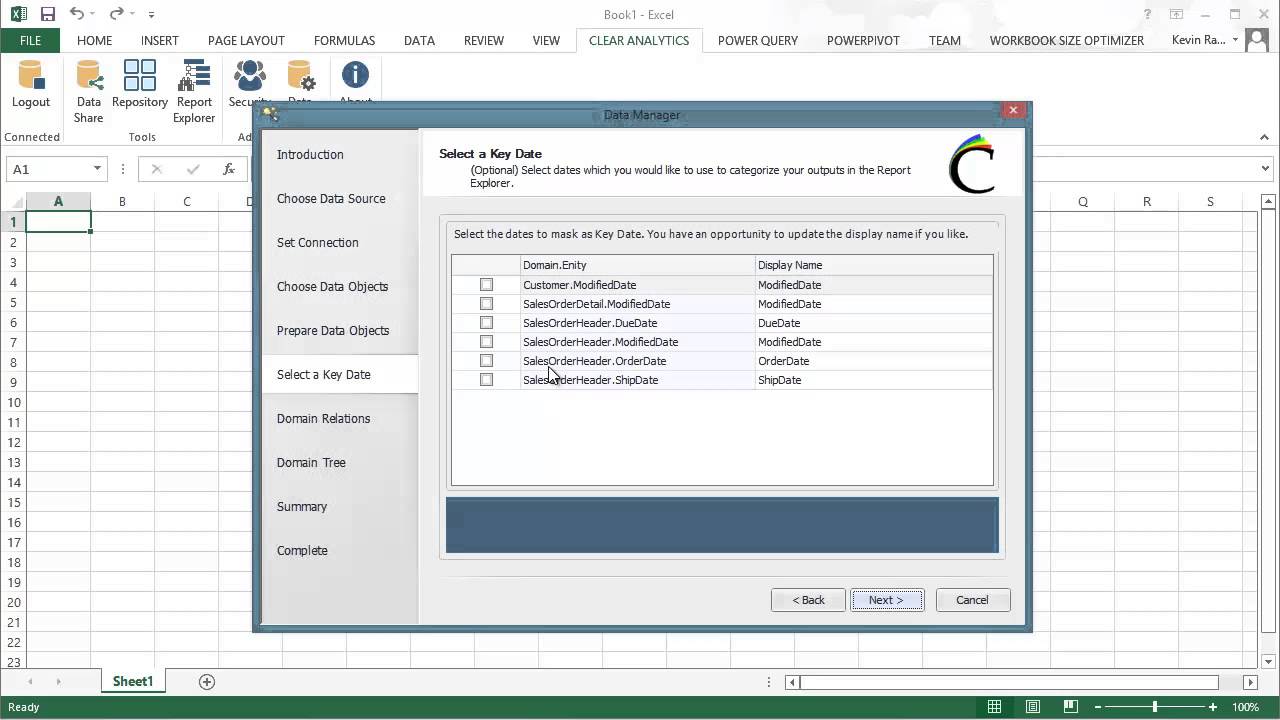The image size is (1280, 720).
Task: Click the ShipDate display name cell
Action: 873,380
